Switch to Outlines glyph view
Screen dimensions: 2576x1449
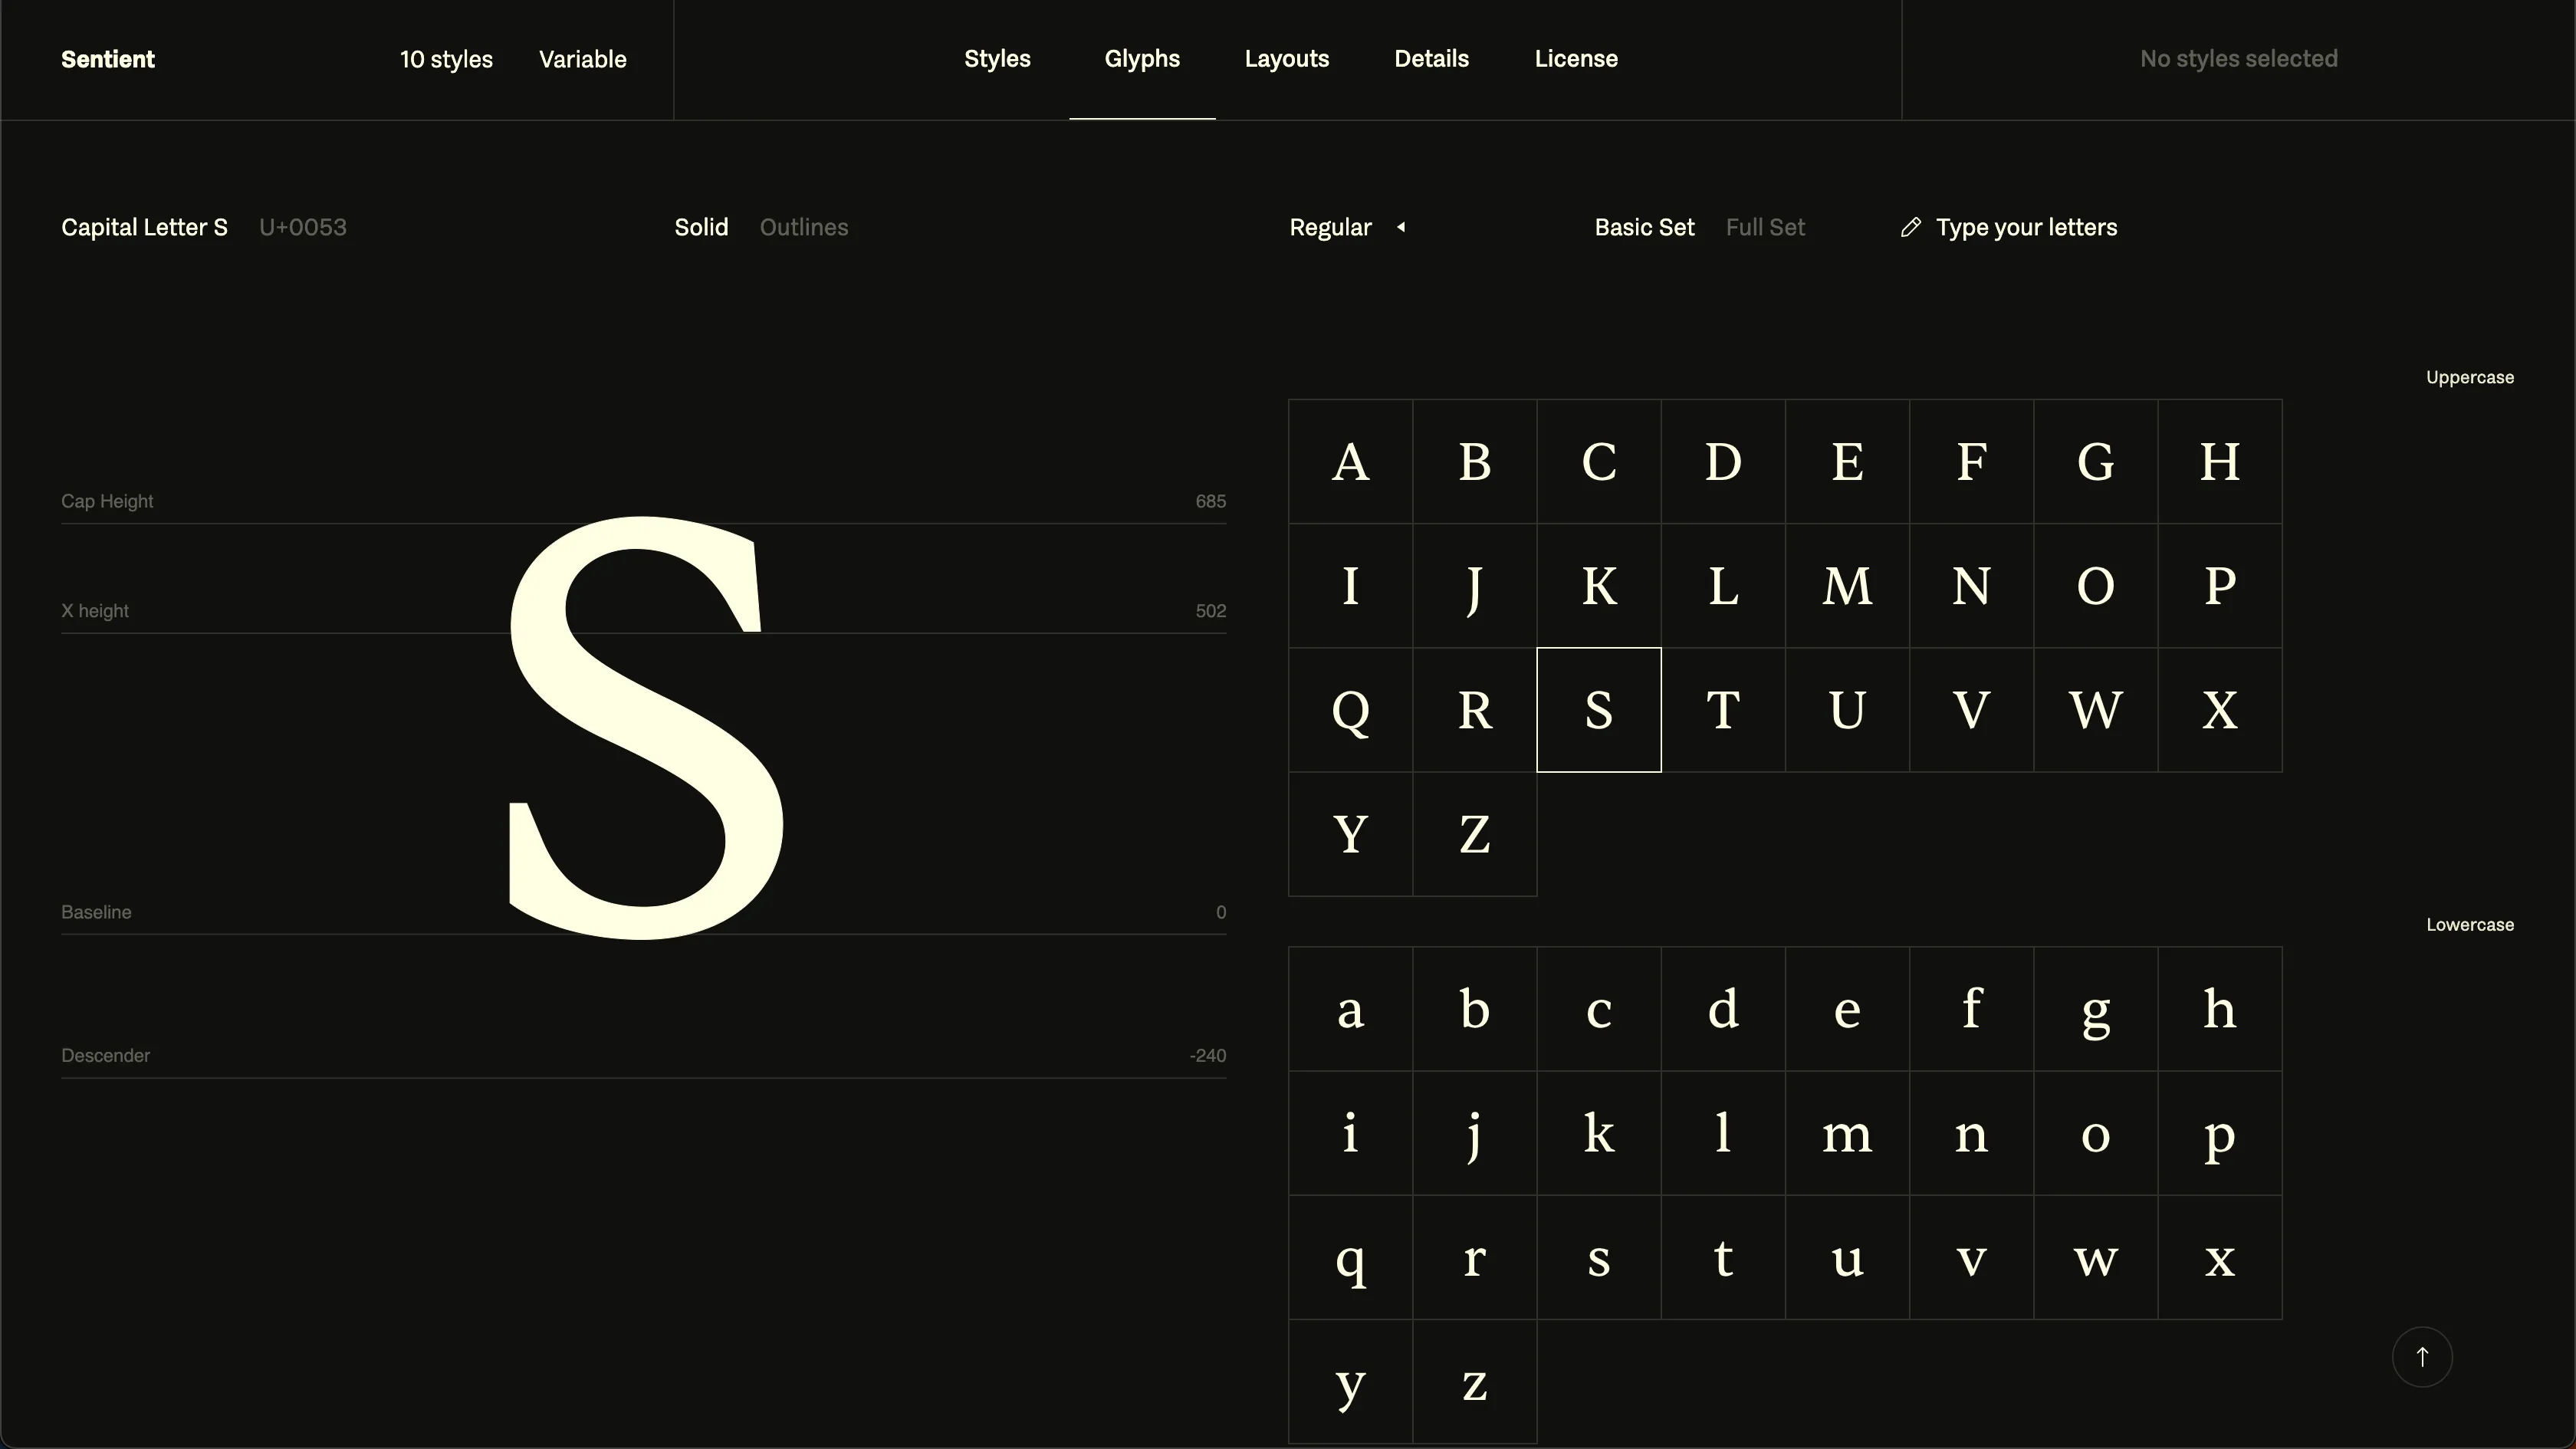803,227
